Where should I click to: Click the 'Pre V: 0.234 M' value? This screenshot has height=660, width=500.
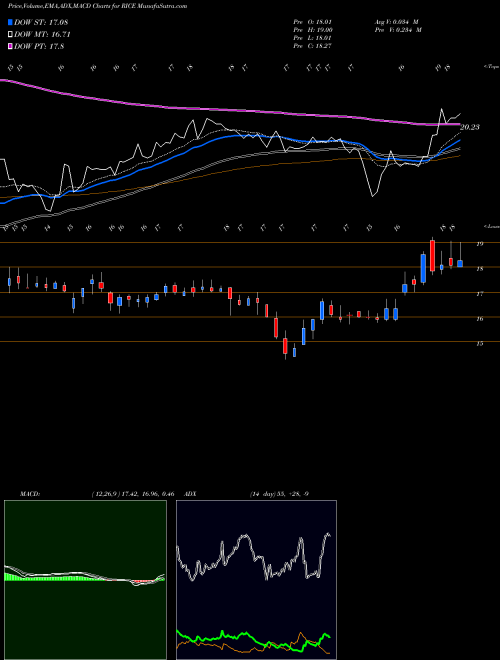coord(398,30)
